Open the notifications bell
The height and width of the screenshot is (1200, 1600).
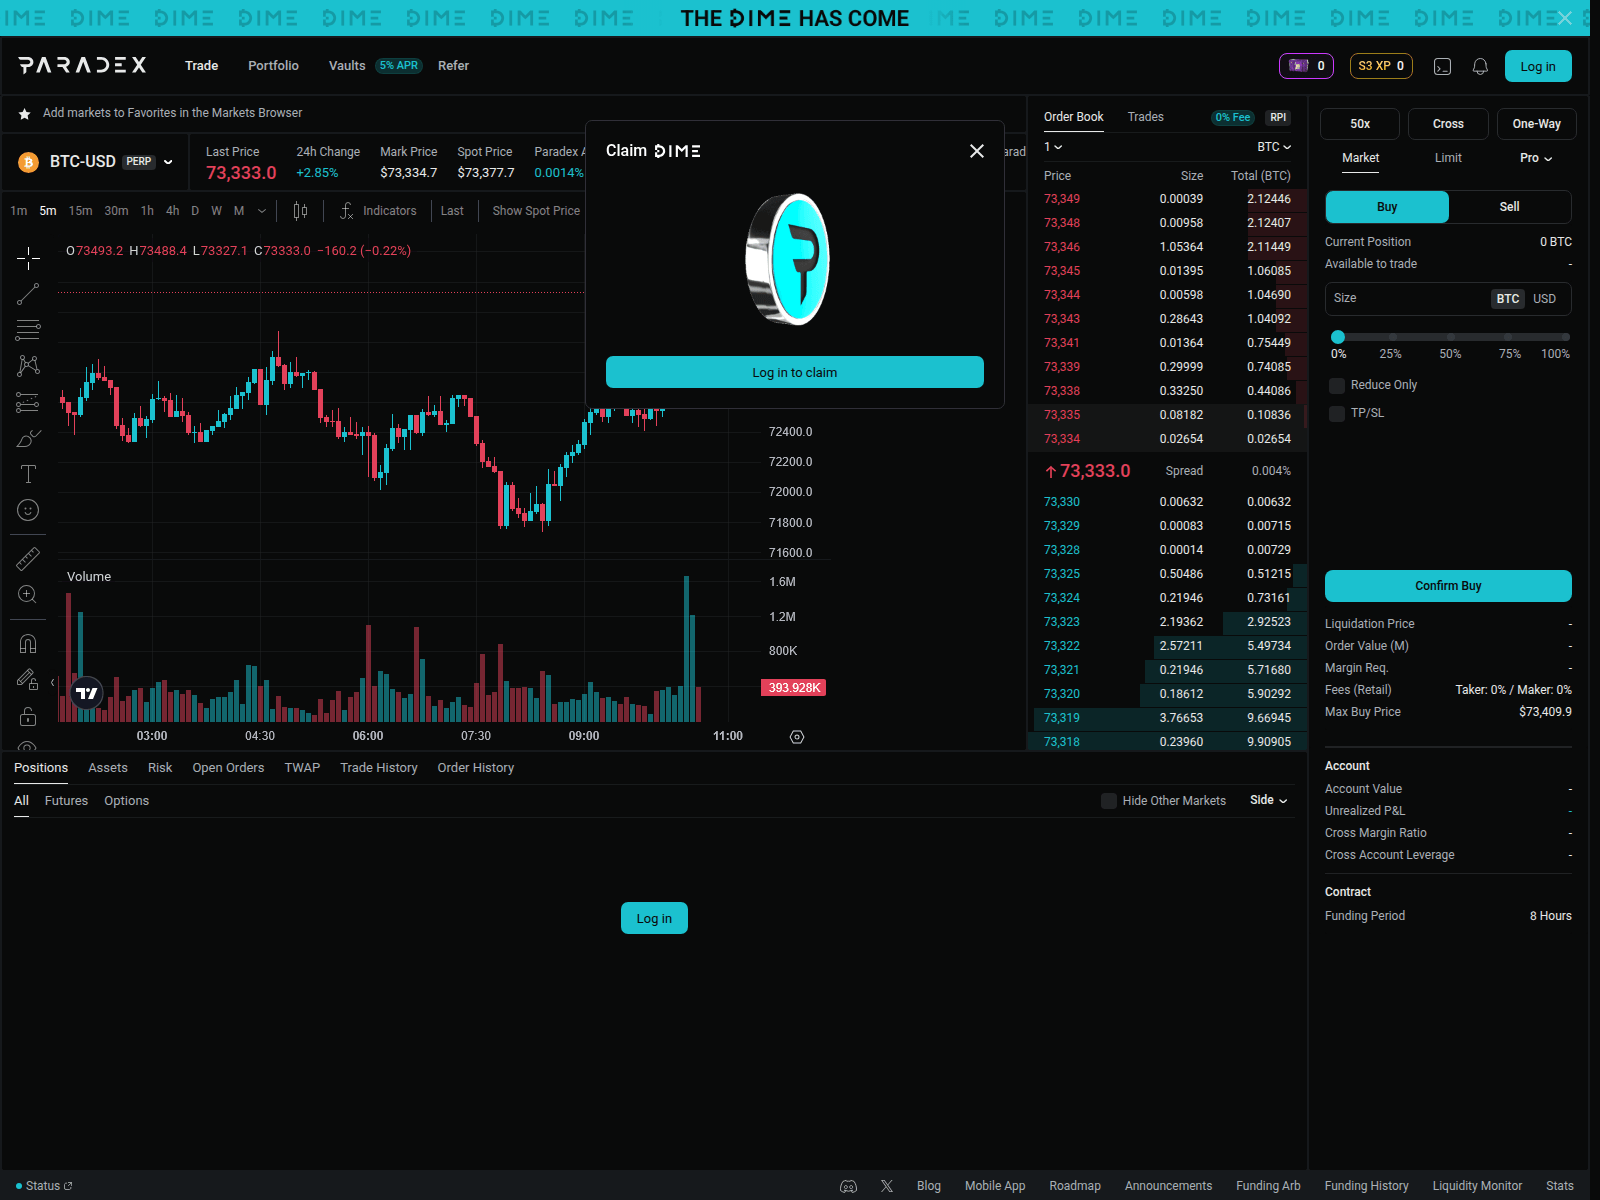click(1480, 66)
